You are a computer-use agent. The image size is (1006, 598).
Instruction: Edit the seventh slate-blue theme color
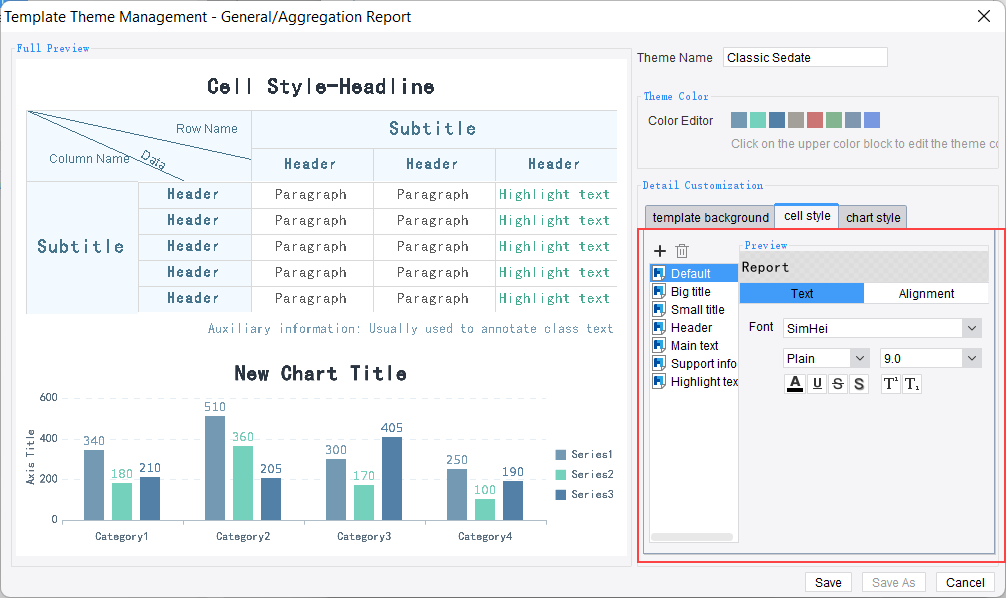[853, 120]
